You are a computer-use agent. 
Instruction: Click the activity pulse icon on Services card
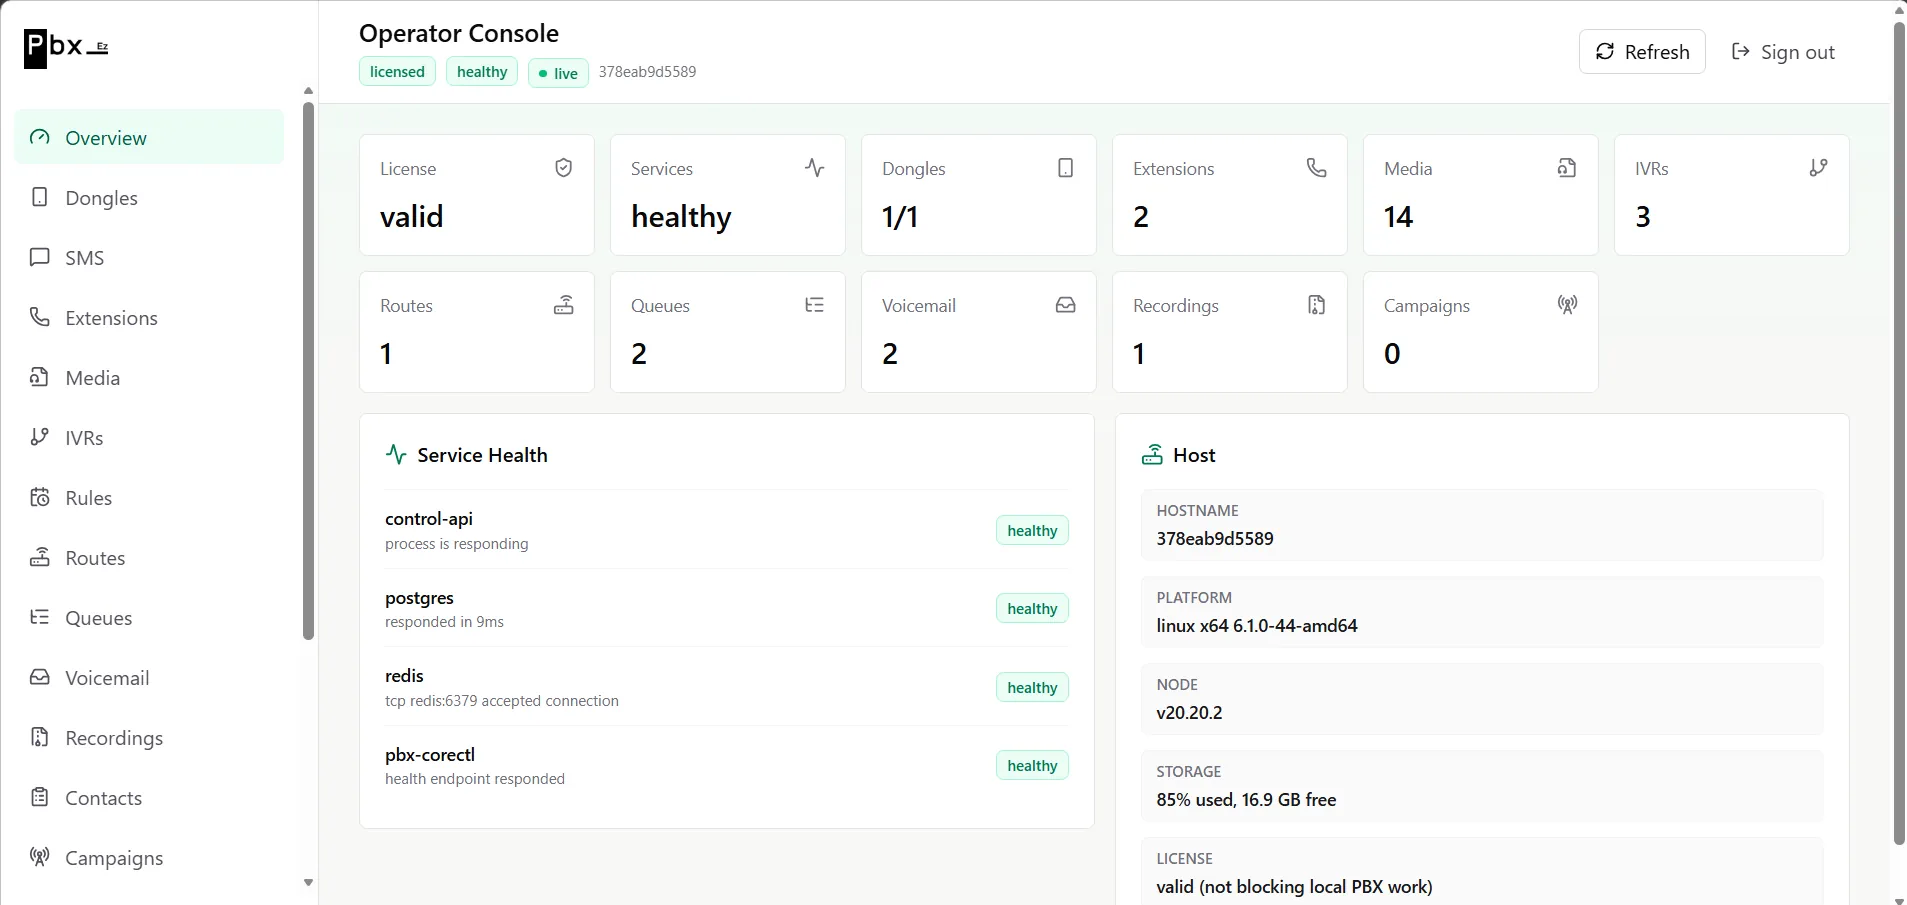coord(815,168)
